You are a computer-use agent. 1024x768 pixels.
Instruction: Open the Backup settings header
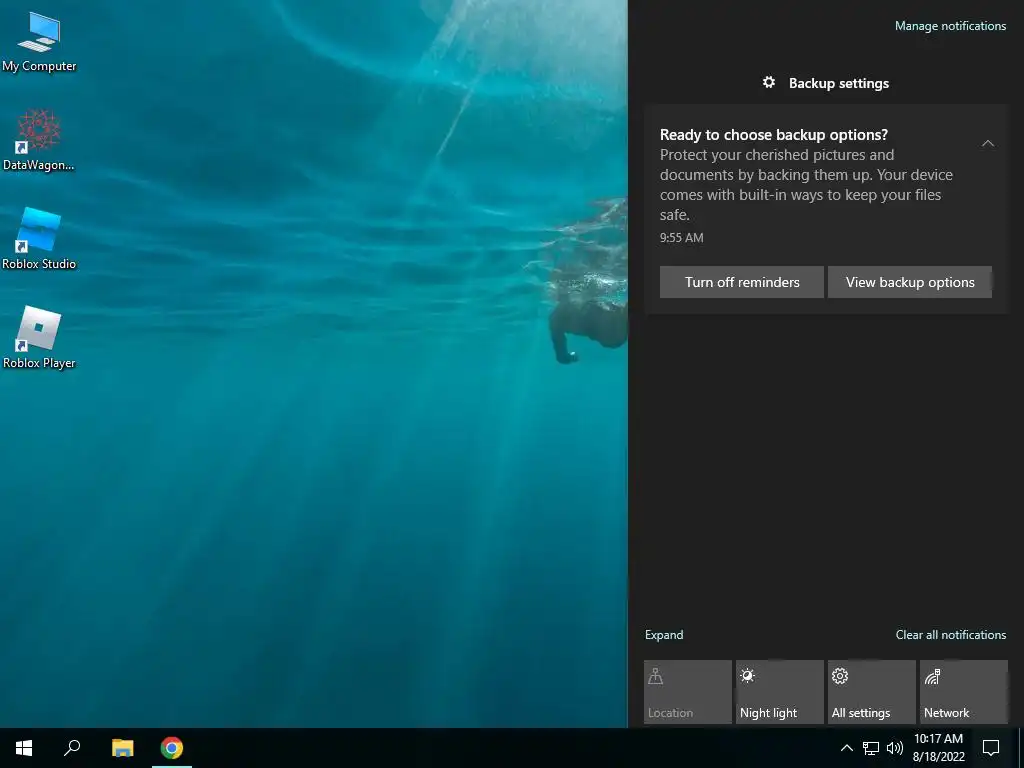point(825,83)
